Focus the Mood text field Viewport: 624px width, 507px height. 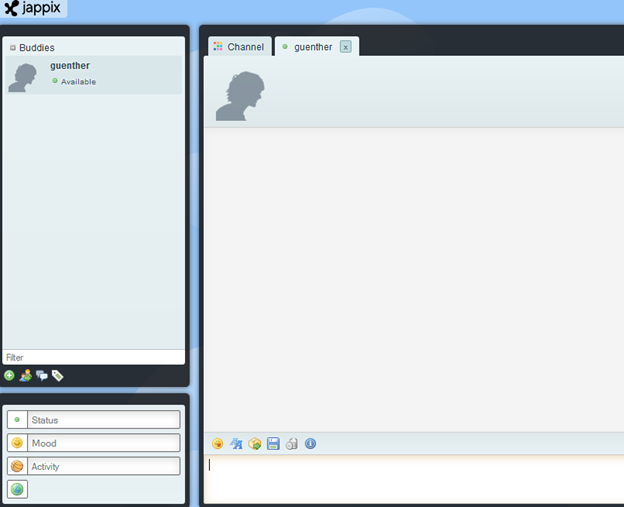coord(104,443)
